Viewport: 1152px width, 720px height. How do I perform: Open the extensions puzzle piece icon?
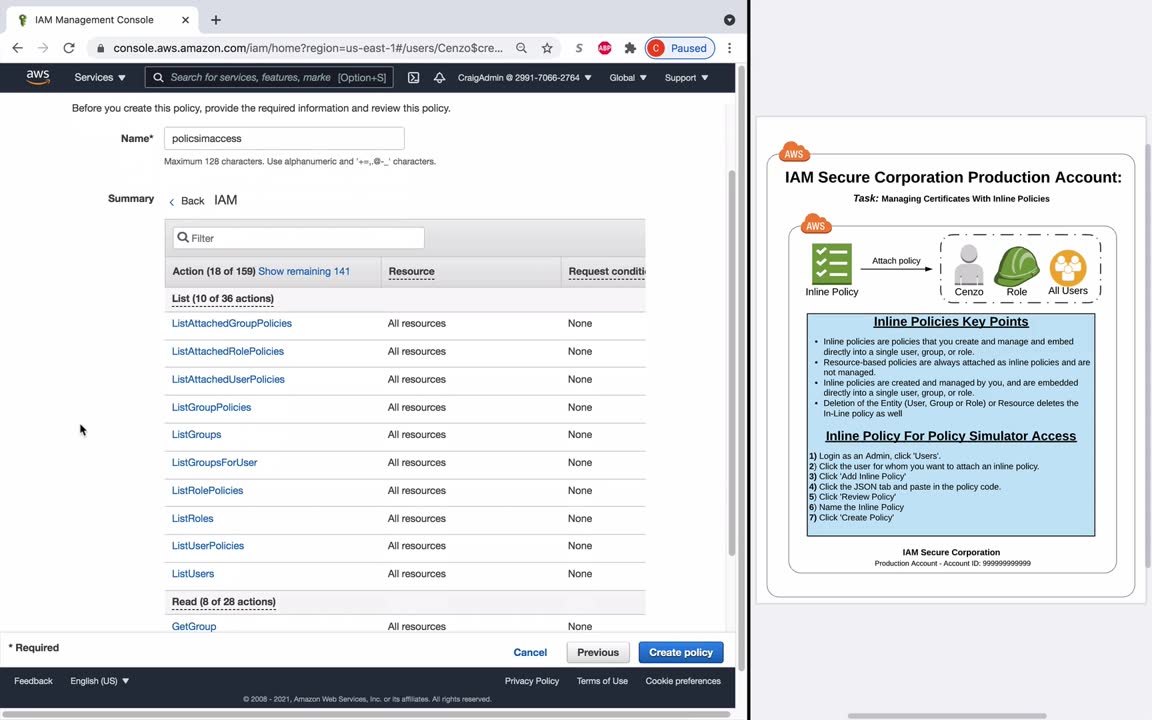tap(630, 48)
